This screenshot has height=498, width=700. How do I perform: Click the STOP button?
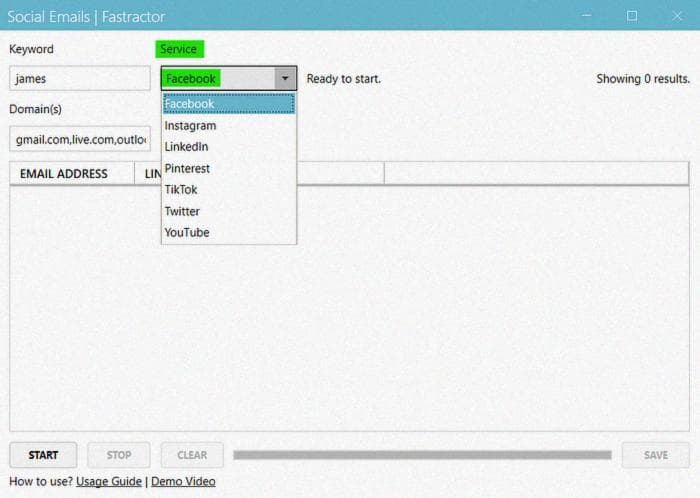pos(119,455)
